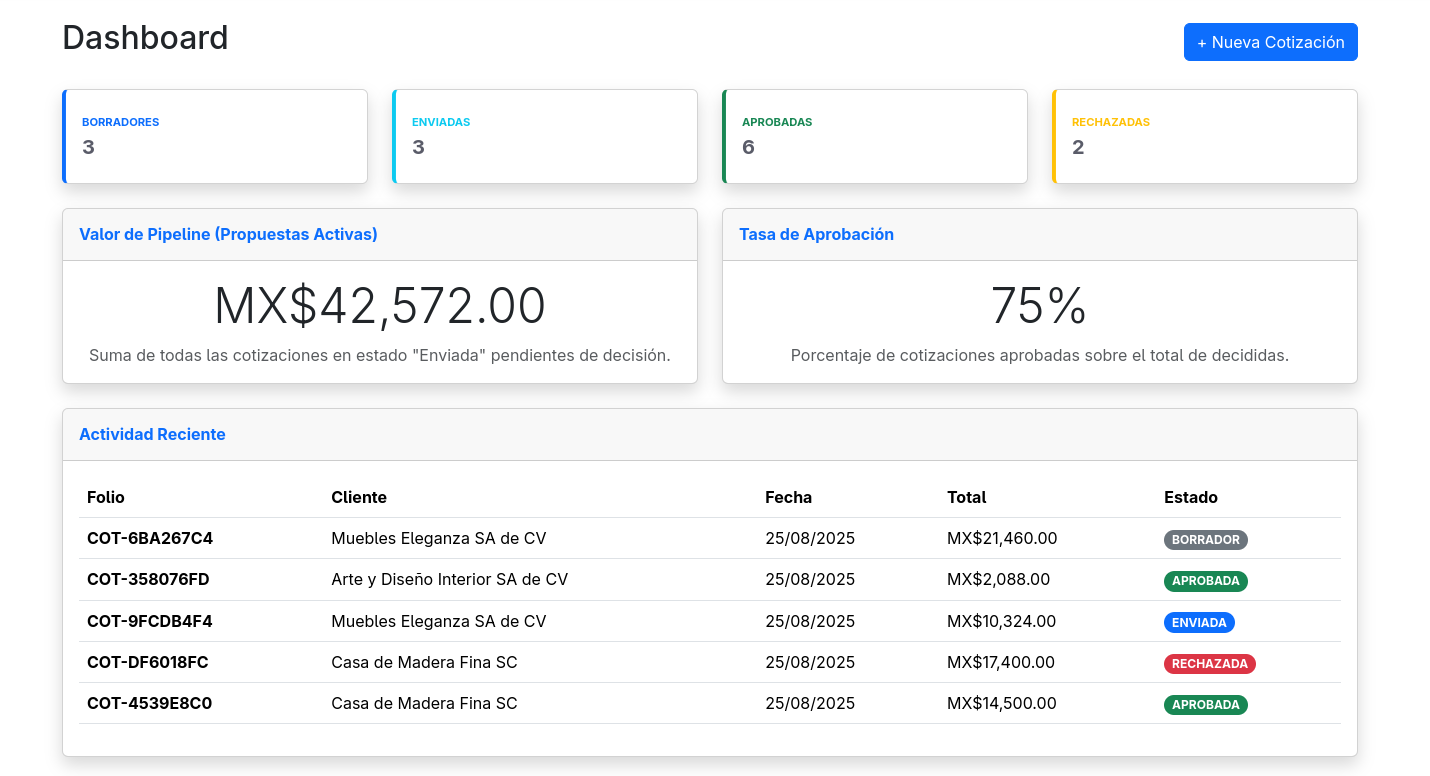Click the RECHAZADA status badge

coord(1209,662)
